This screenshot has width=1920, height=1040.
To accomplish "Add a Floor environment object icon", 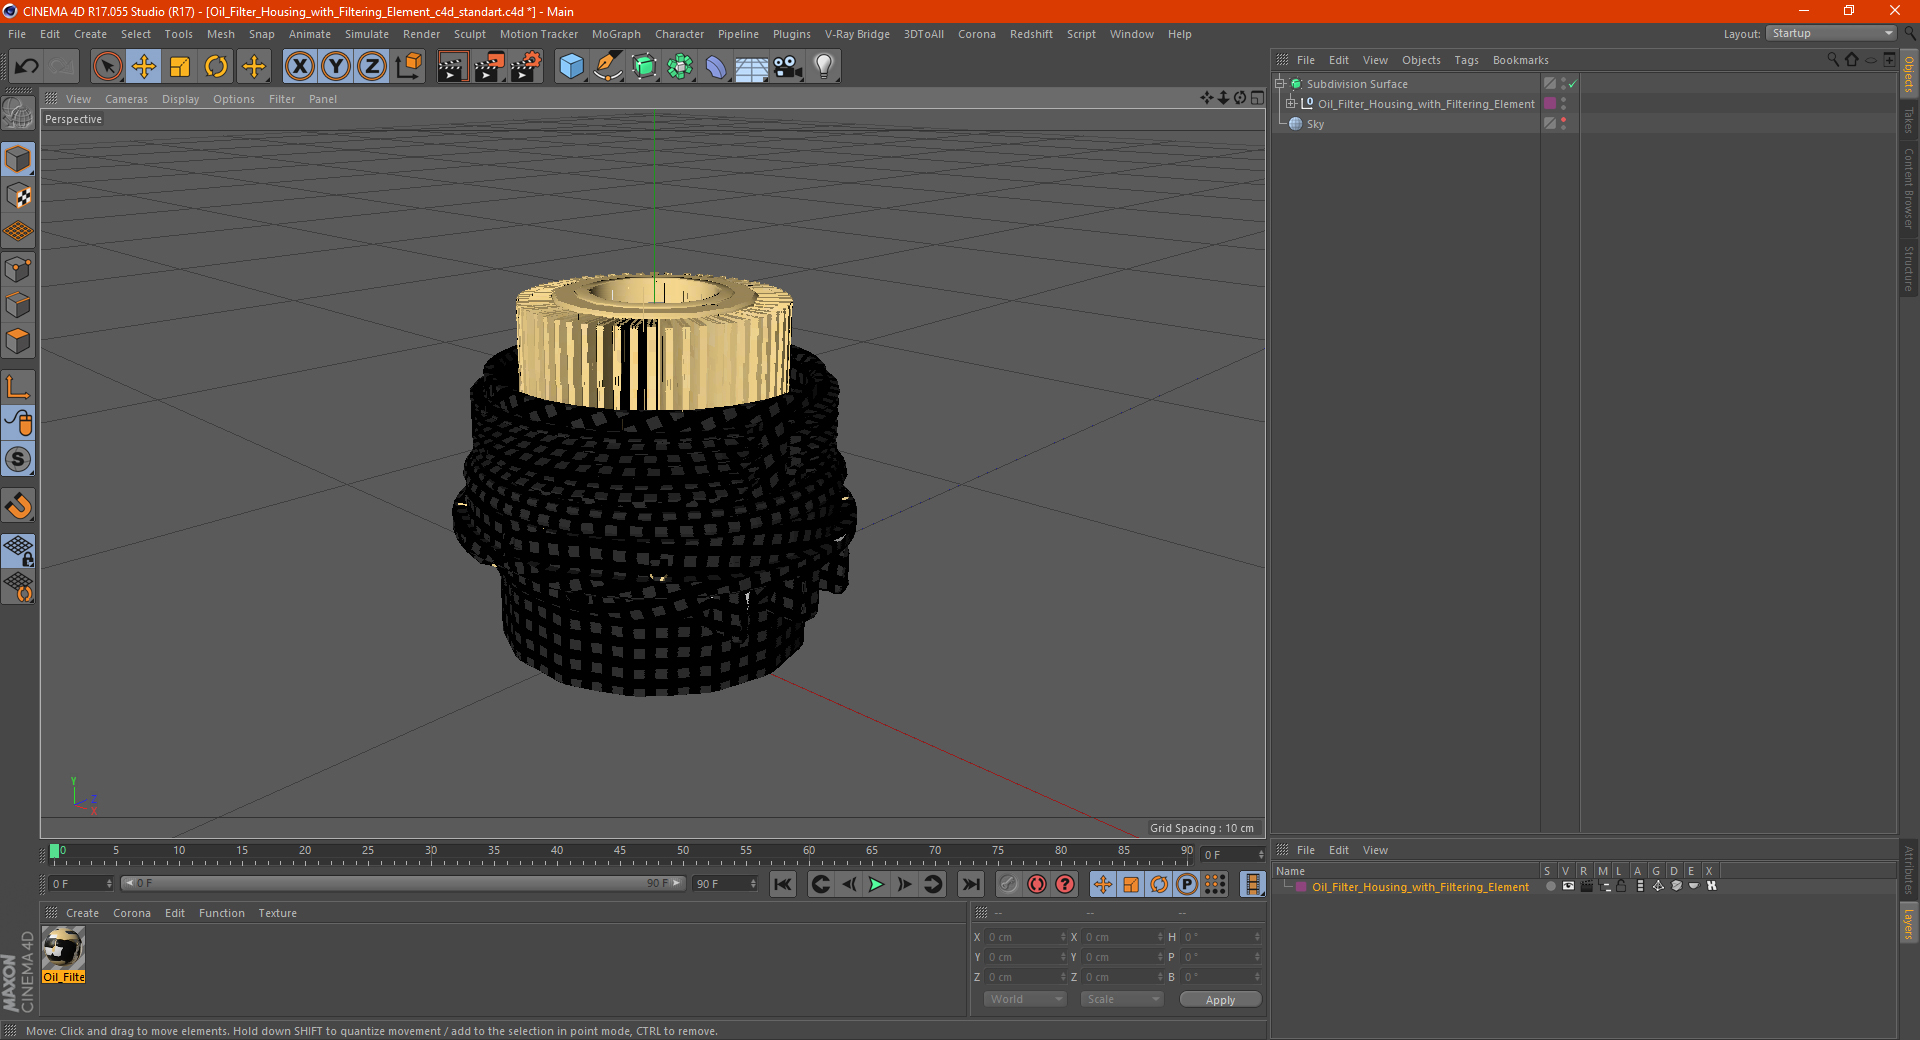I will tap(751, 66).
